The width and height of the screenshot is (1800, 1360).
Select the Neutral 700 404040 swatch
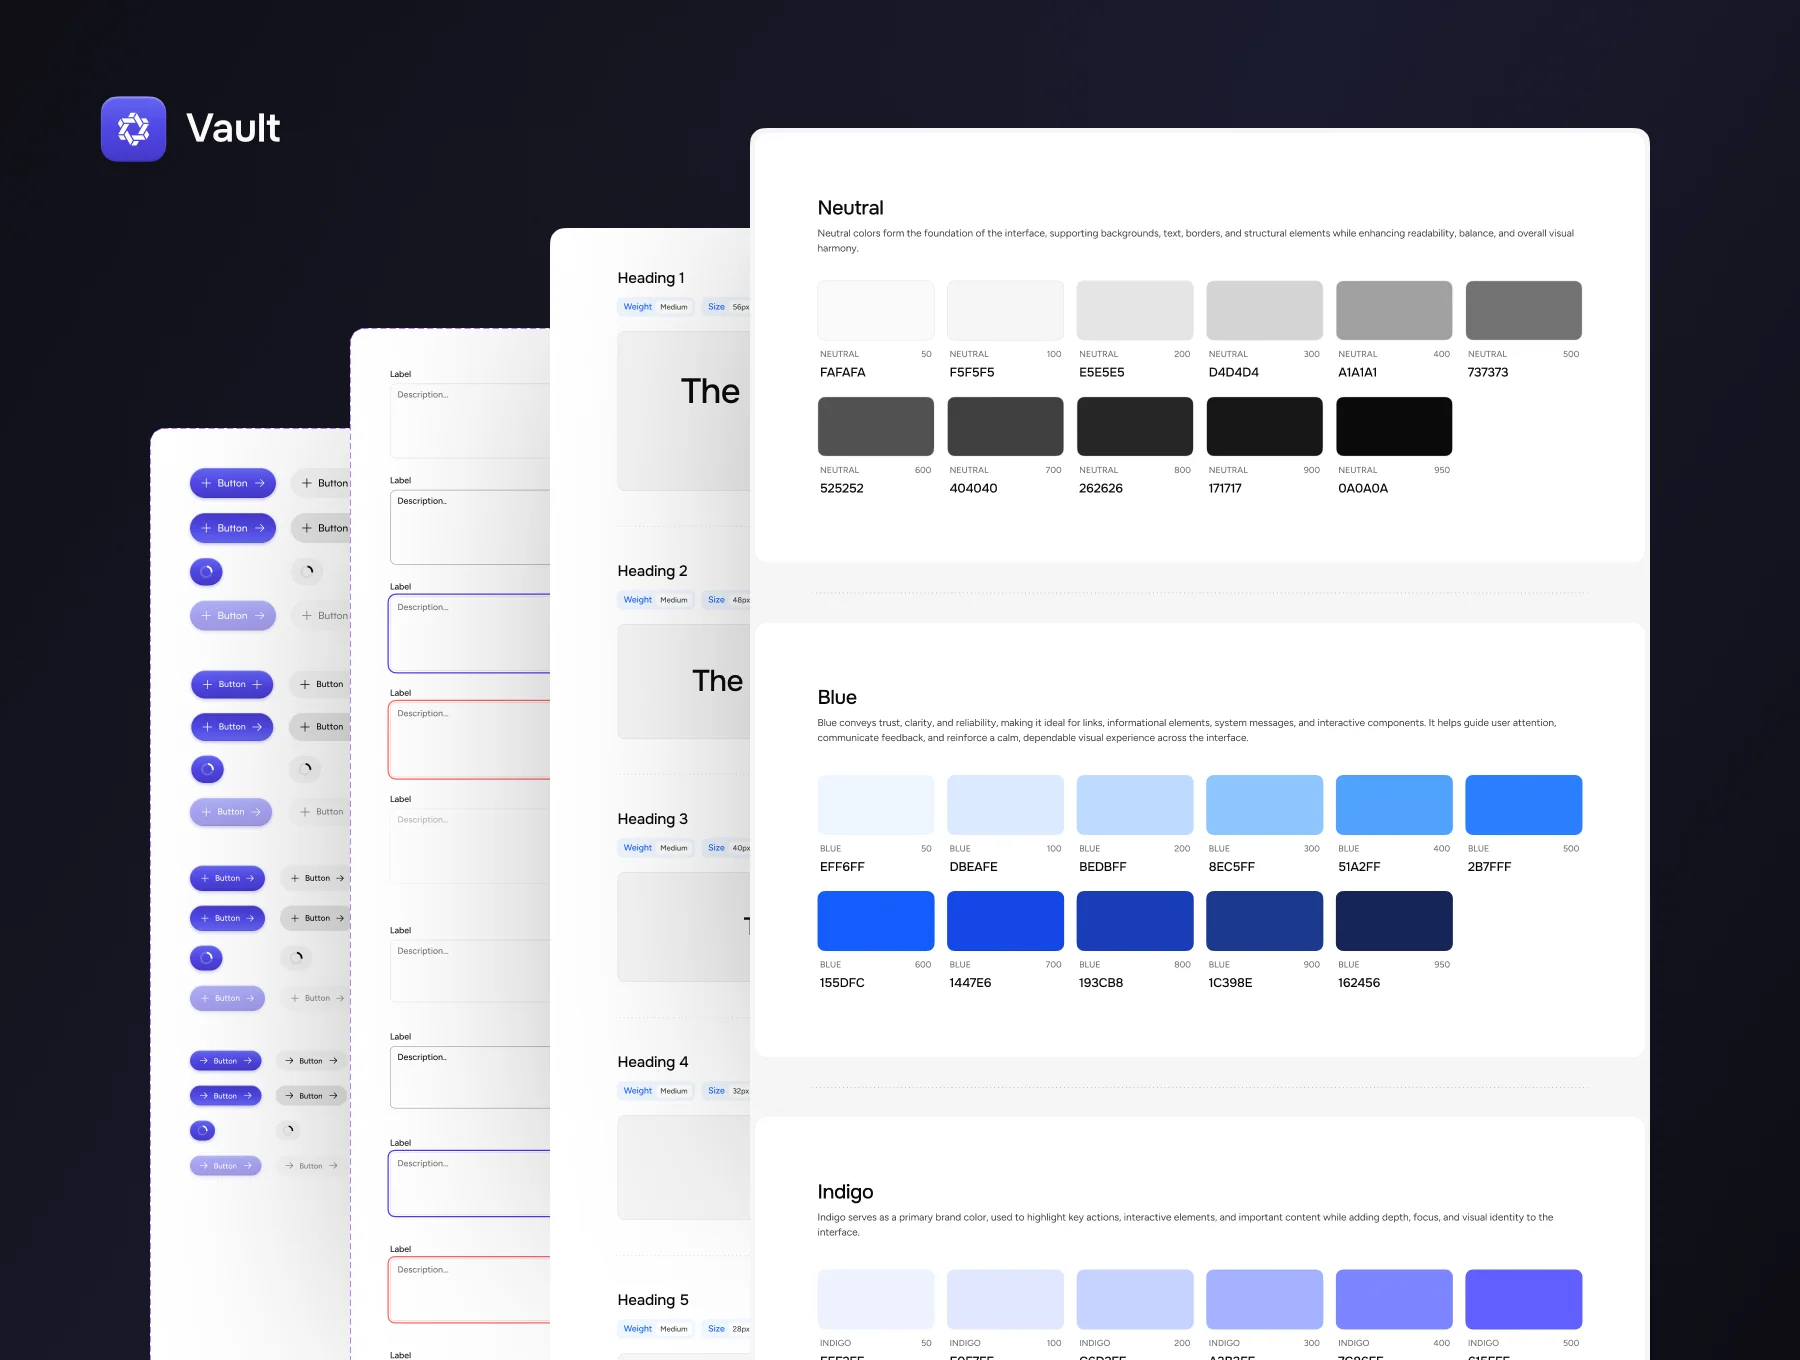(x=1005, y=426)
